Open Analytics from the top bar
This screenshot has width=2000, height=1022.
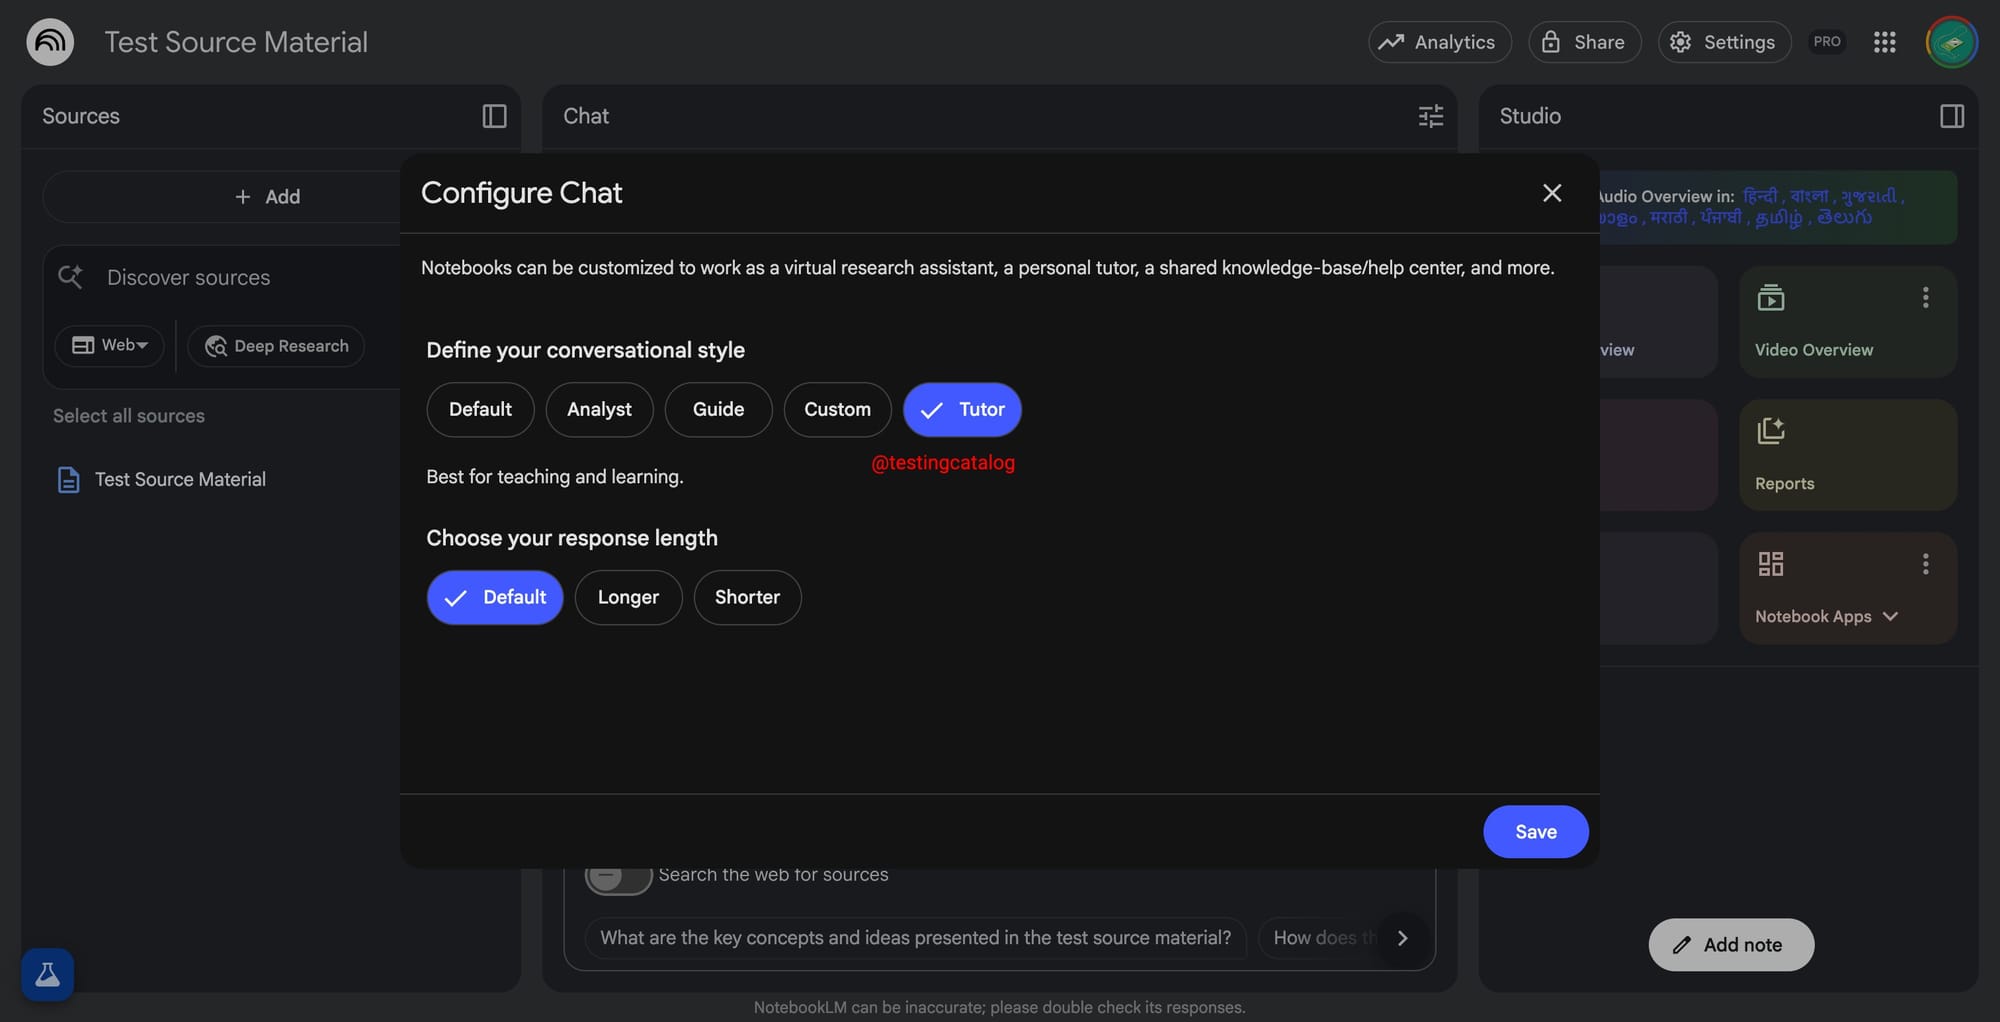[x=1439, y=42]
